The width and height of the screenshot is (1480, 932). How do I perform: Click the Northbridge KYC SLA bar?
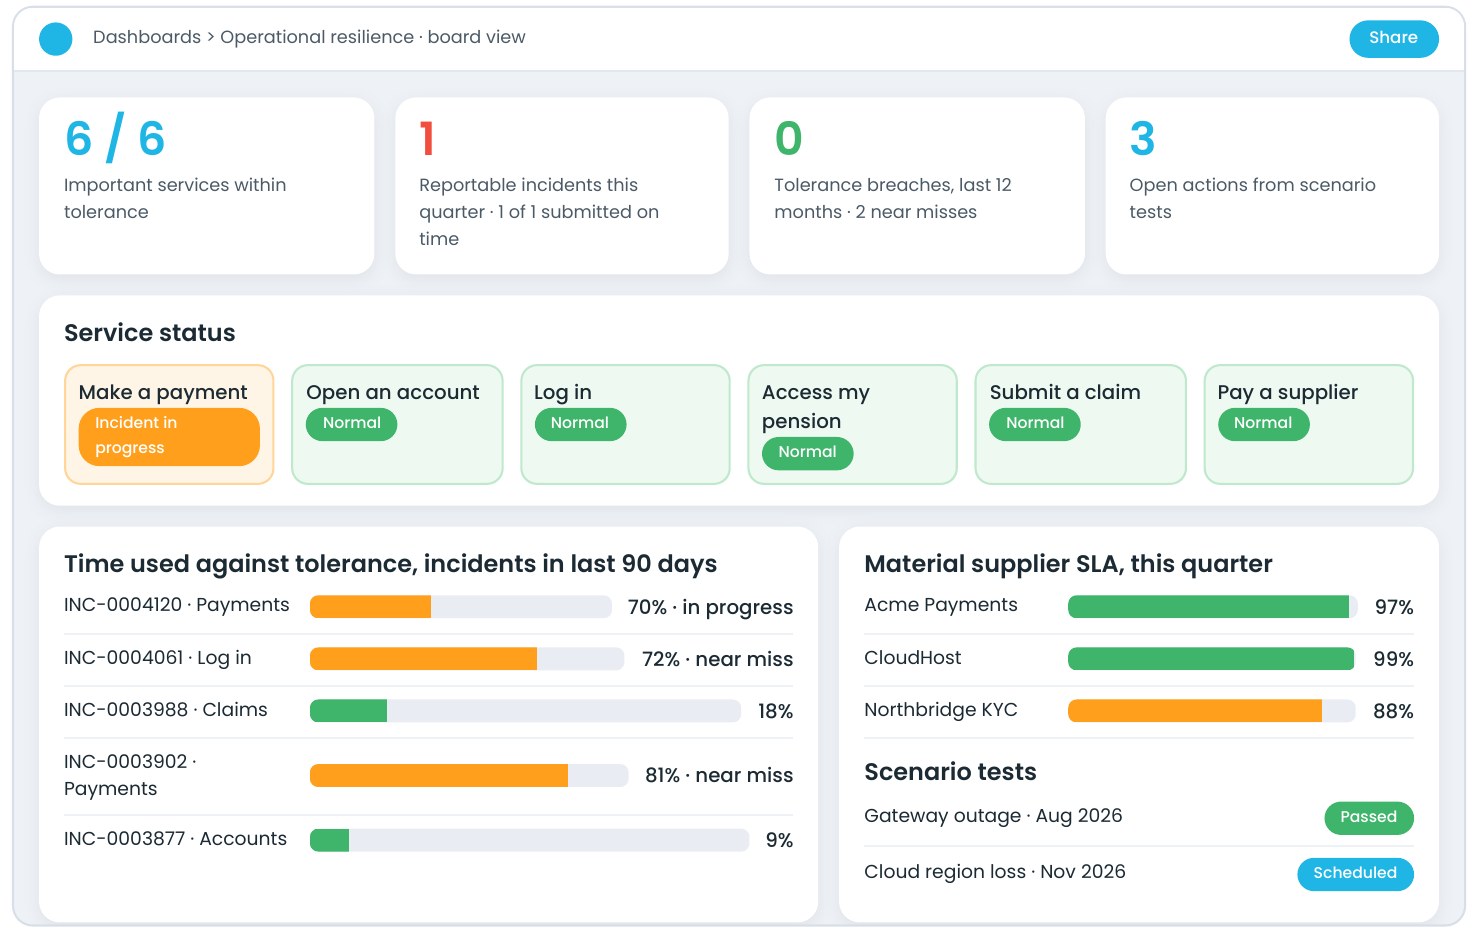1212,710
